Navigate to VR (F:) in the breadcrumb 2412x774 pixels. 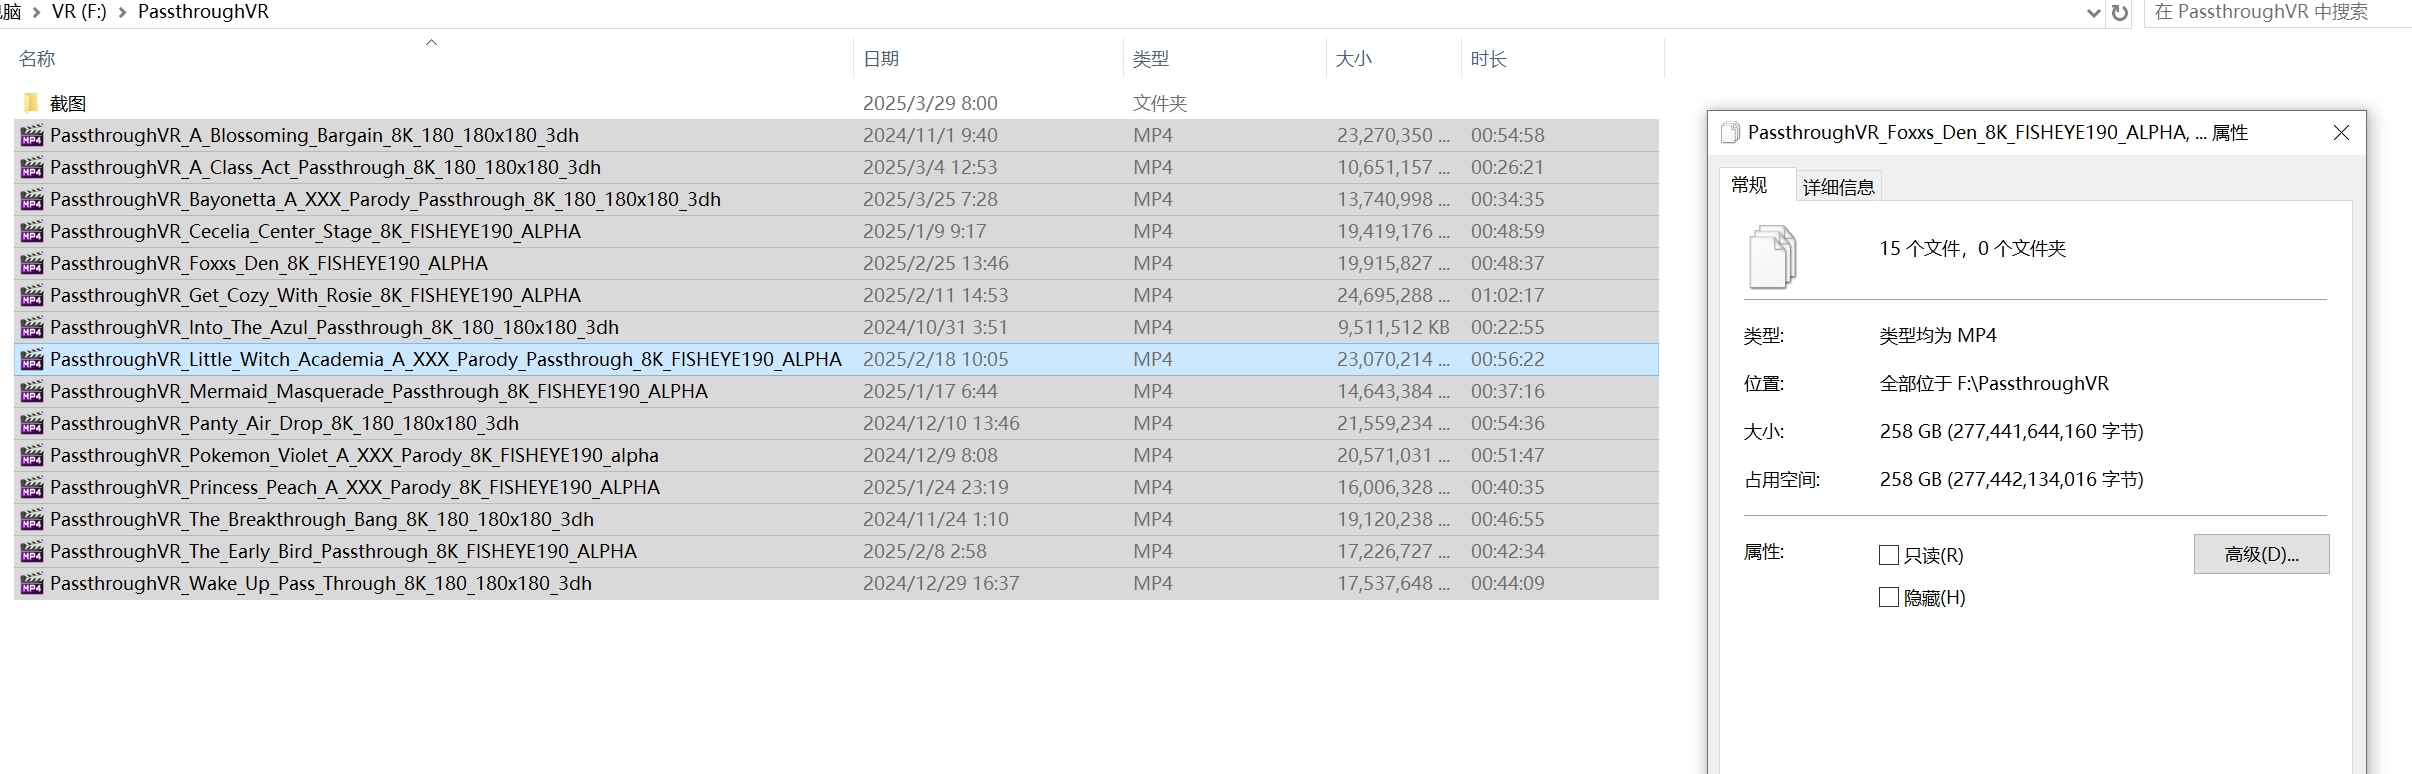point(79,12)
